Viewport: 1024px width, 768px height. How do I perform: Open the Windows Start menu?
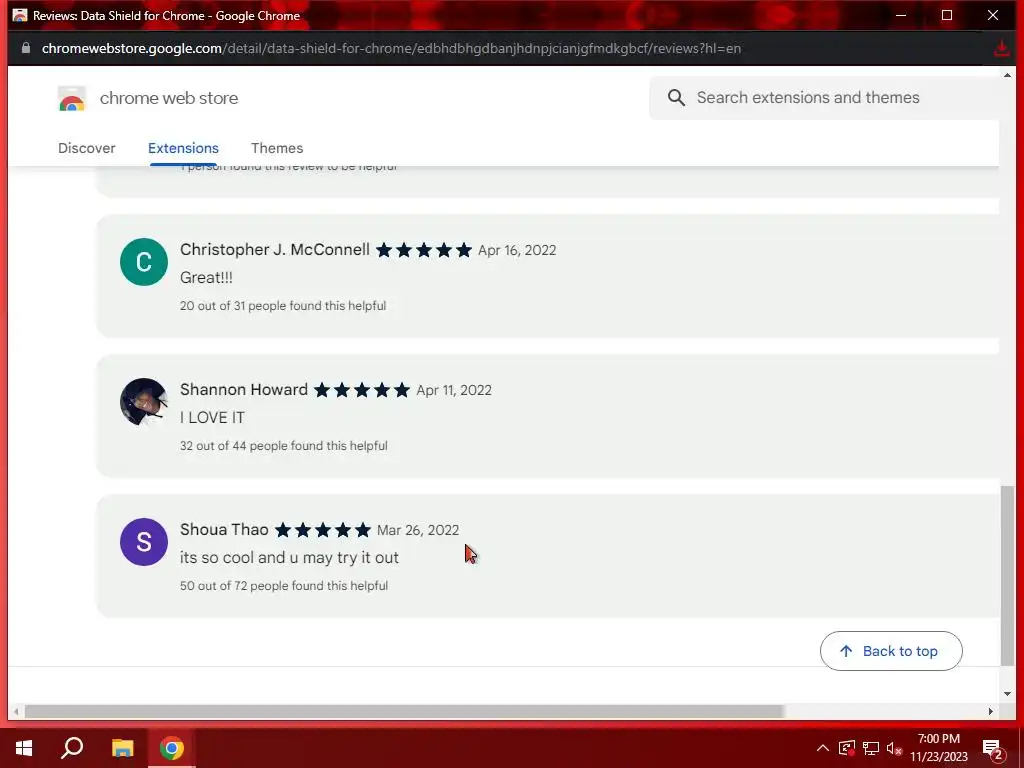click(24, 748)
